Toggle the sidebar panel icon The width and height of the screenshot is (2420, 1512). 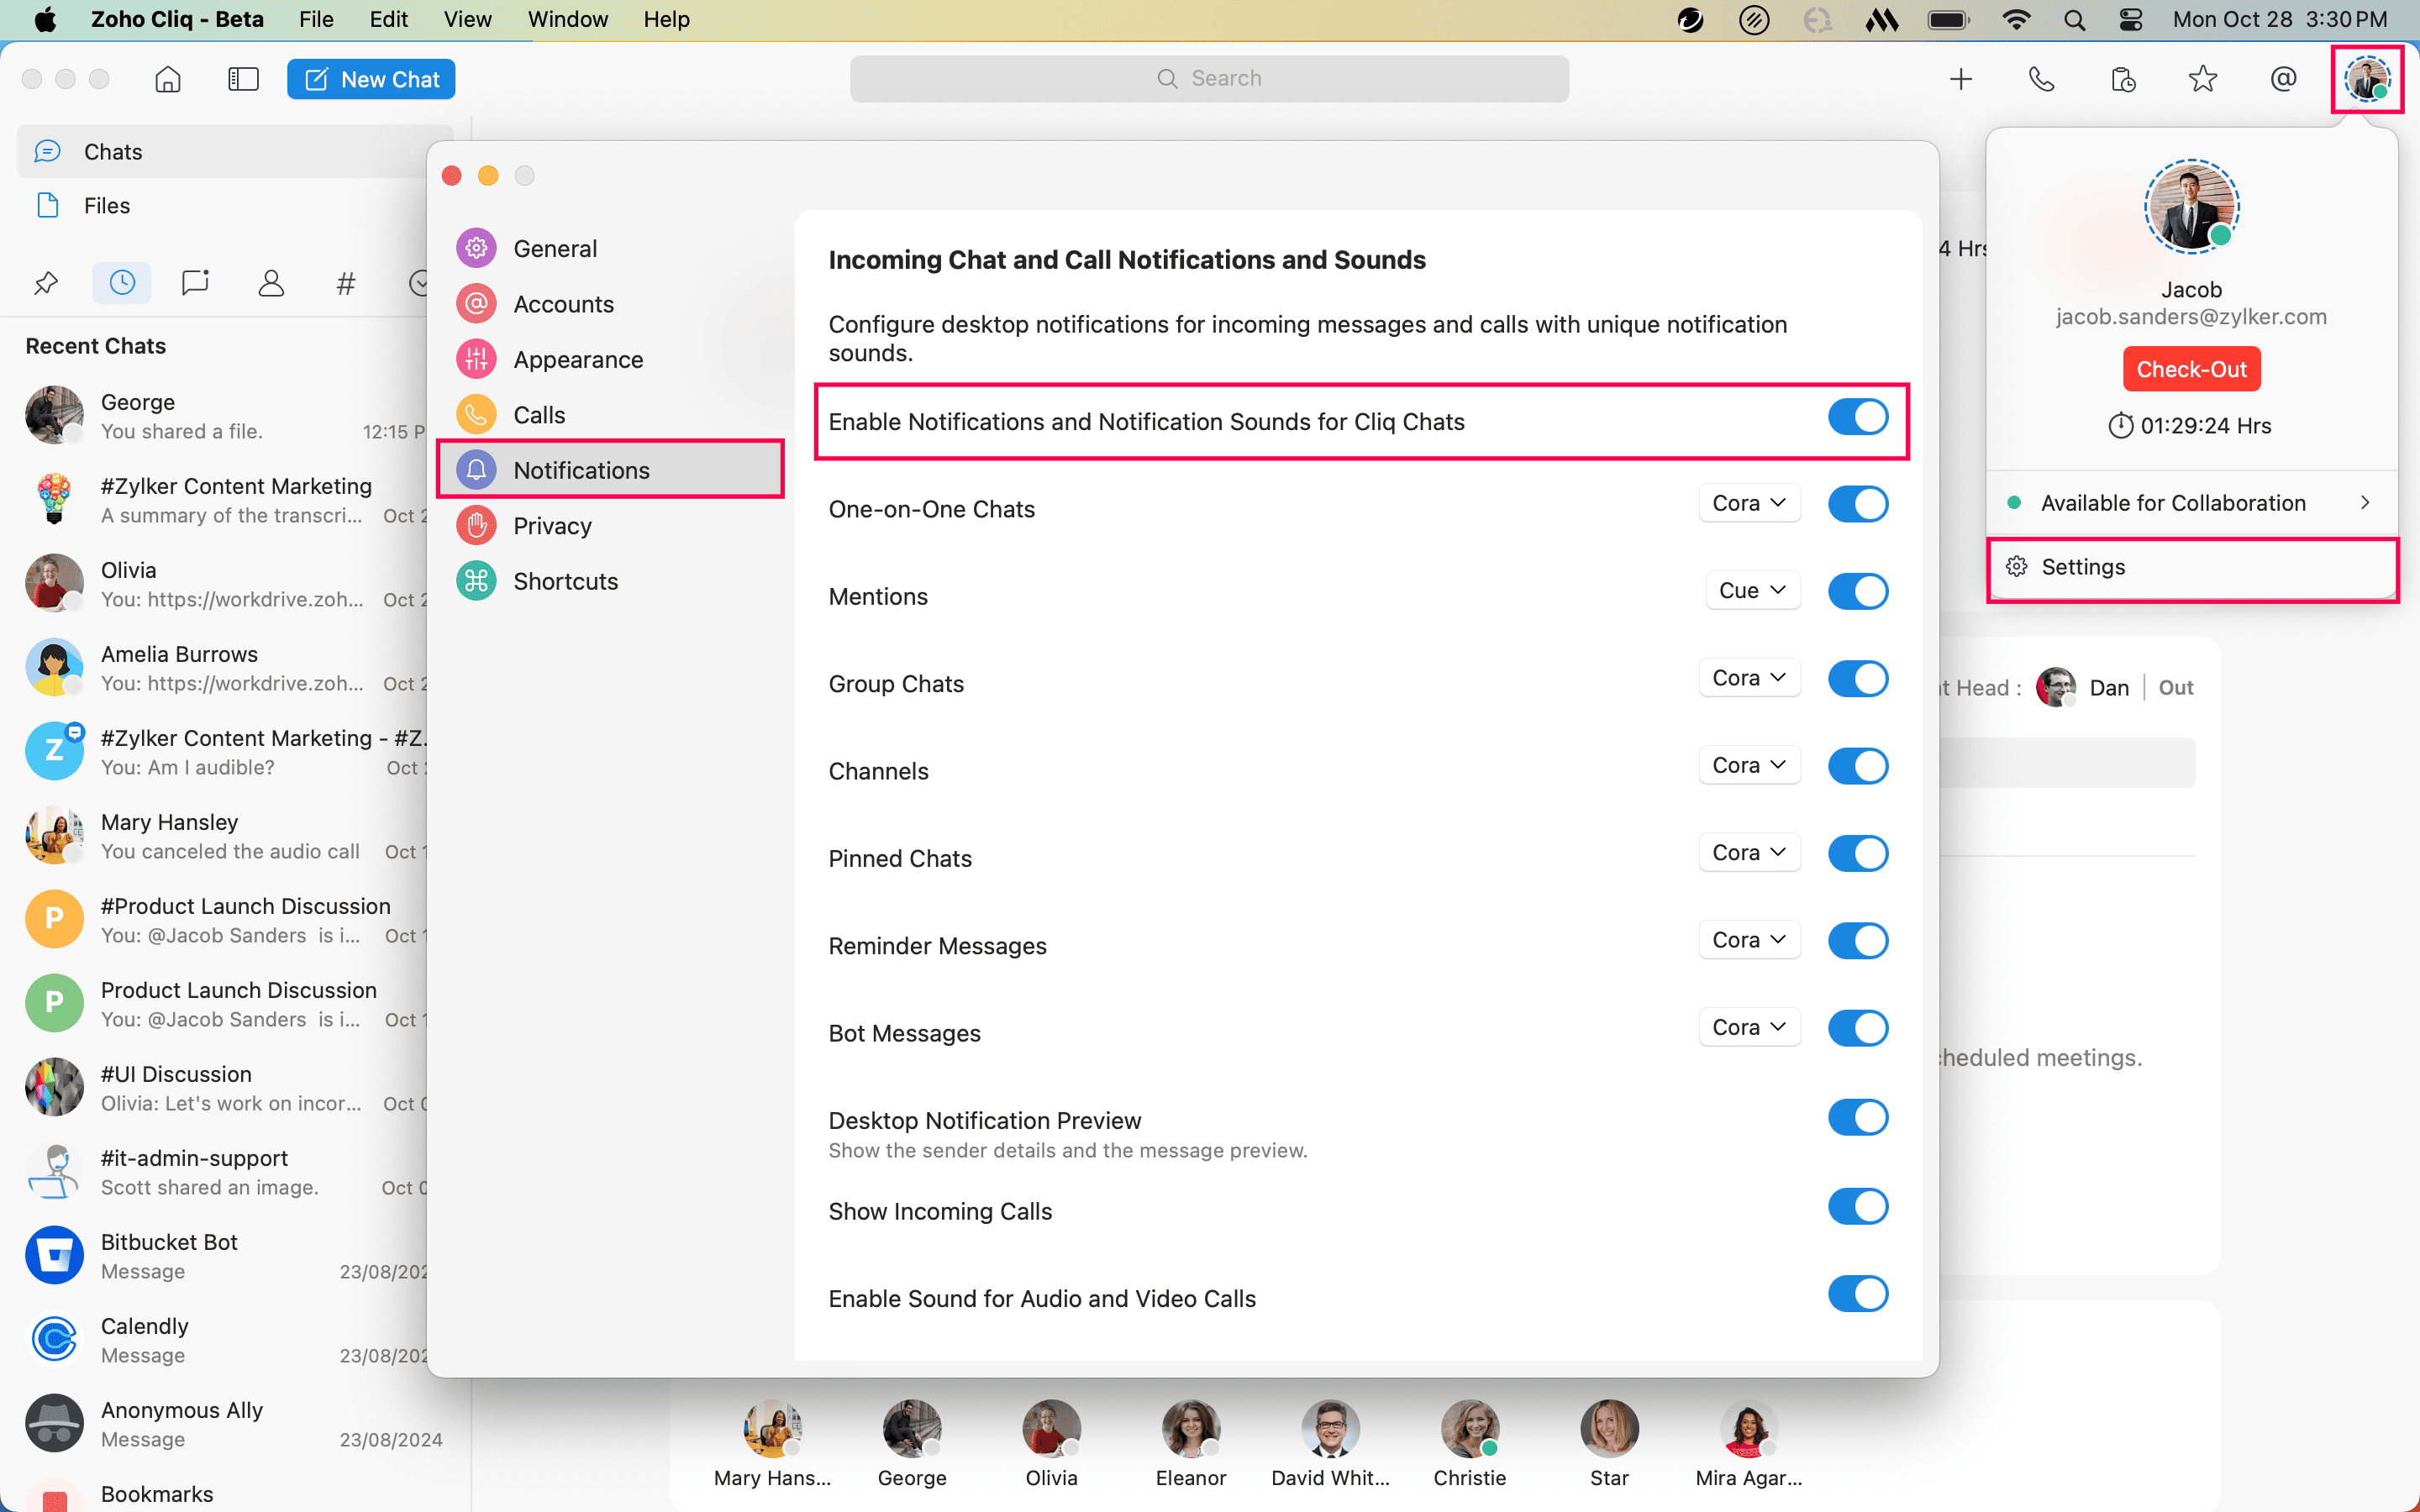(x=243, y=79)
